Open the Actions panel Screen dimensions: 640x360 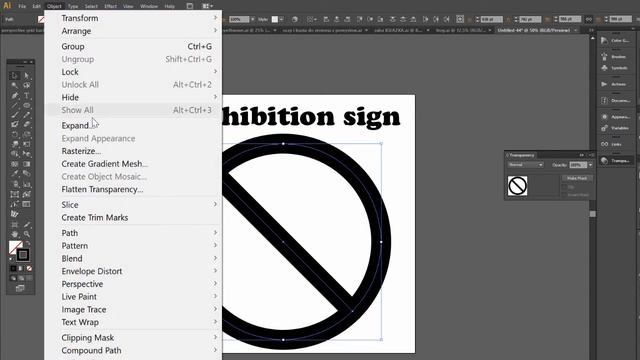(x=616, y=84)
